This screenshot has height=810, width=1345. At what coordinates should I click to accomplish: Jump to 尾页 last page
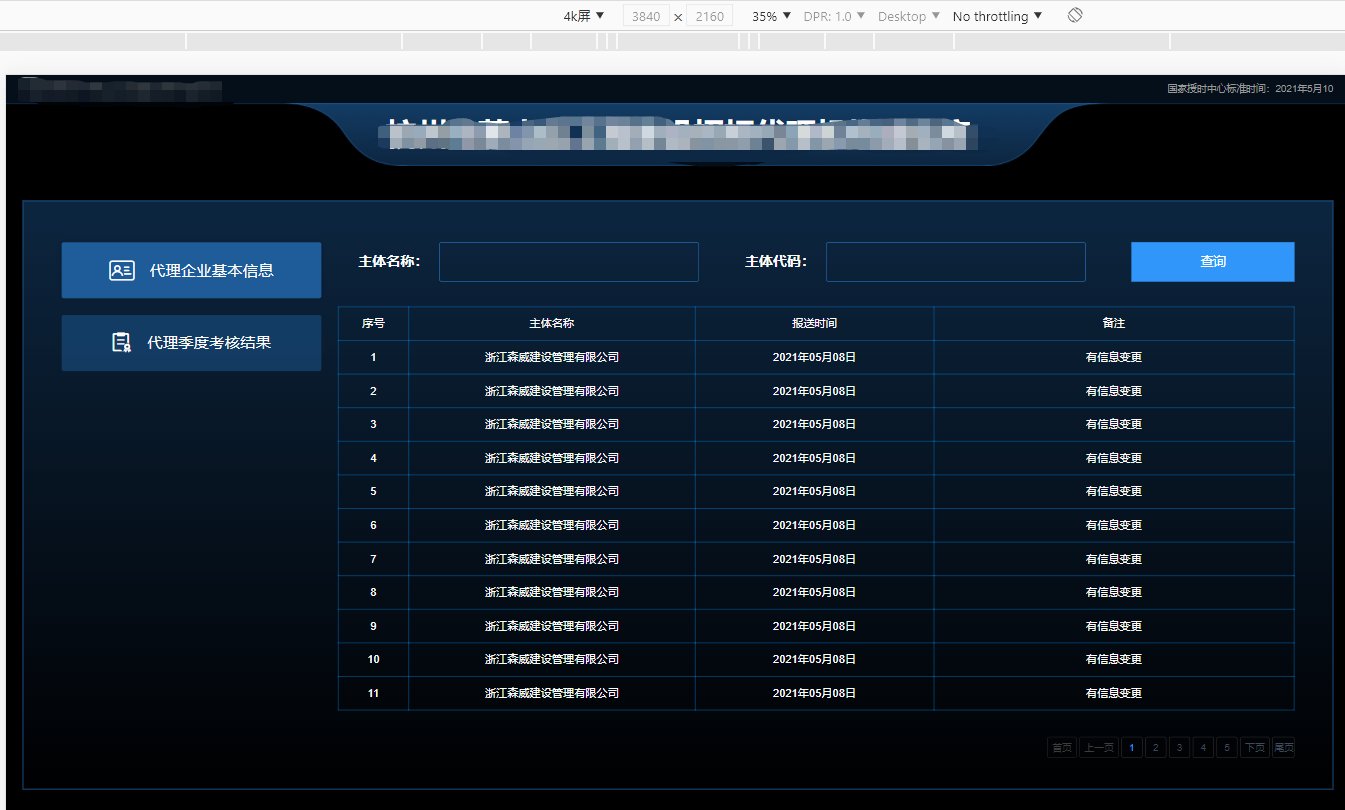coord(1283,747)
